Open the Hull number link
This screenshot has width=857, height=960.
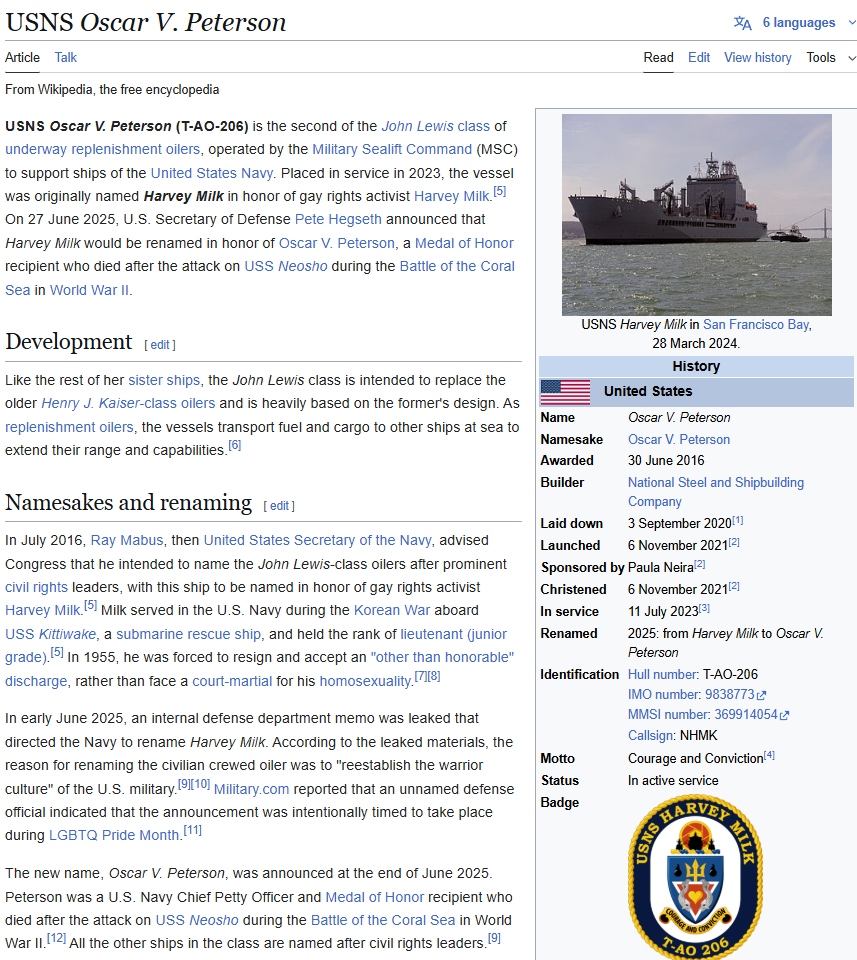(x=662, y=674)
